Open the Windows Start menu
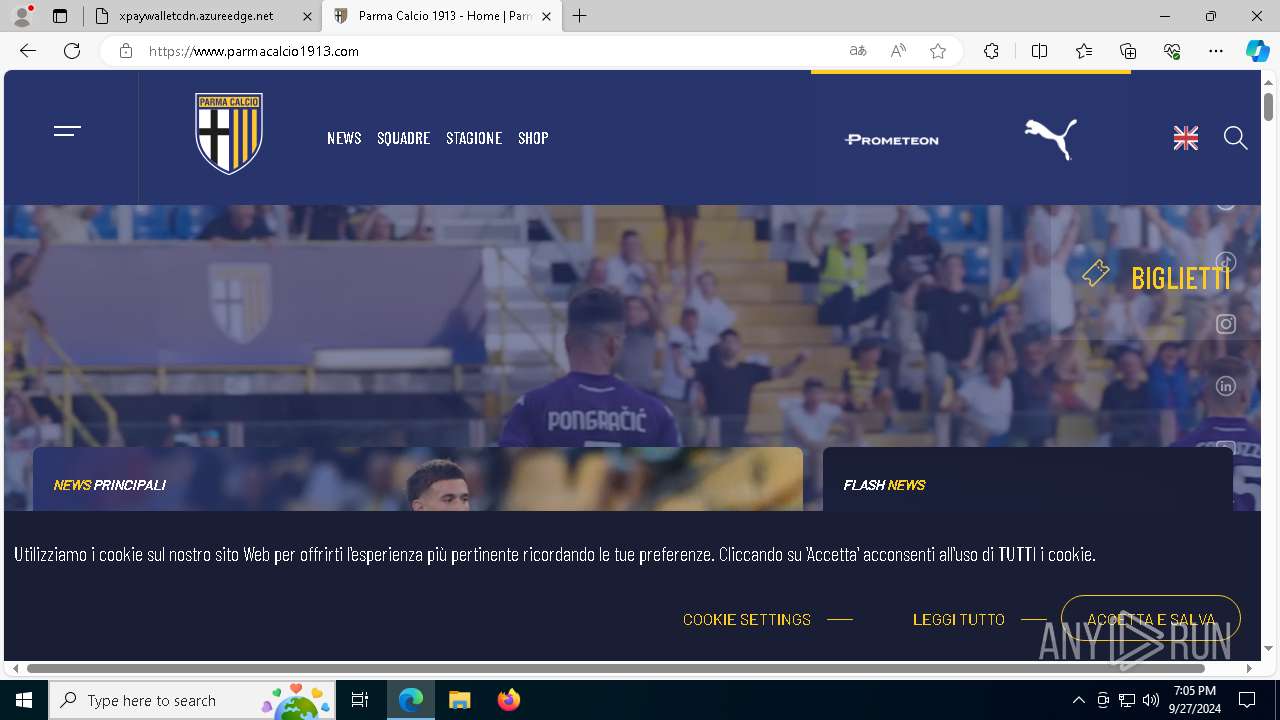The height and width of the screenshot is (720, 1280). coord(24,700)
